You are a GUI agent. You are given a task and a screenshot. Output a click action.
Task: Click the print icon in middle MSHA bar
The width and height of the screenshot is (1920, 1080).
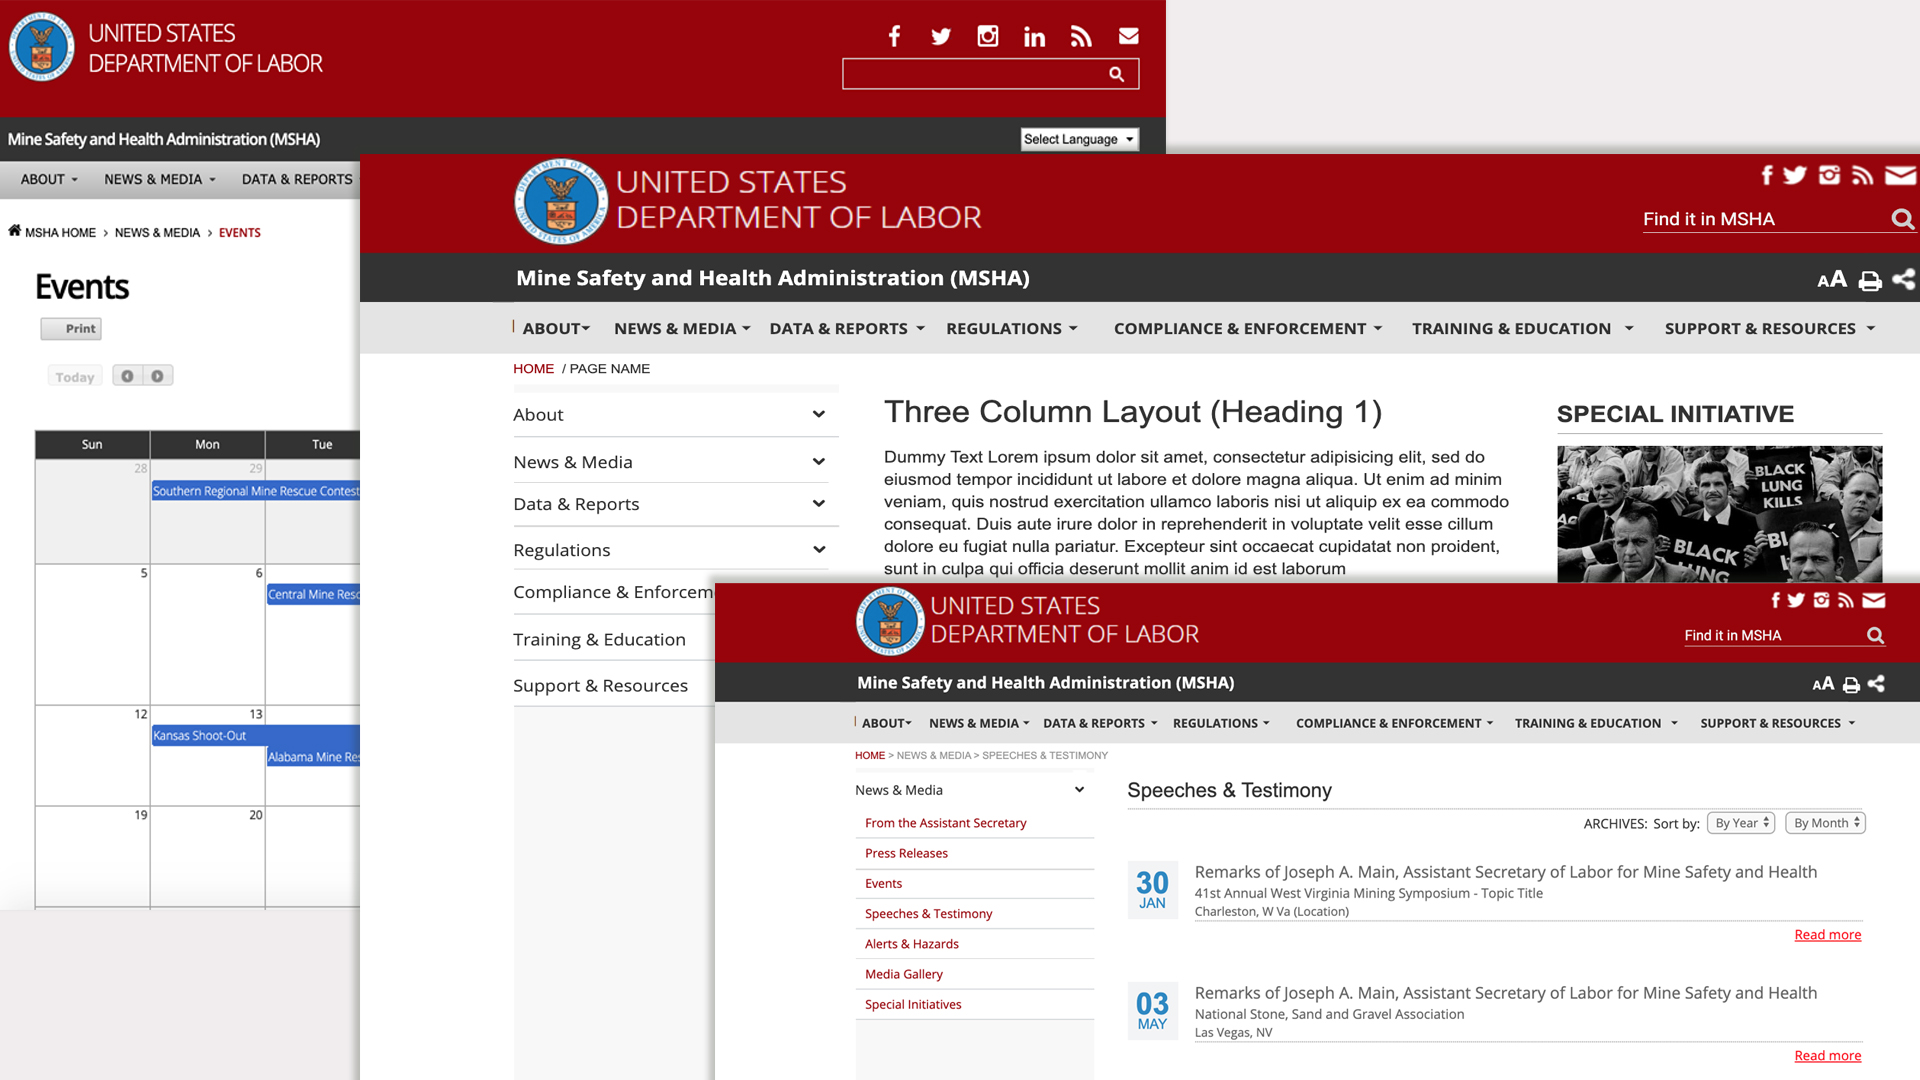point(1869,281)
